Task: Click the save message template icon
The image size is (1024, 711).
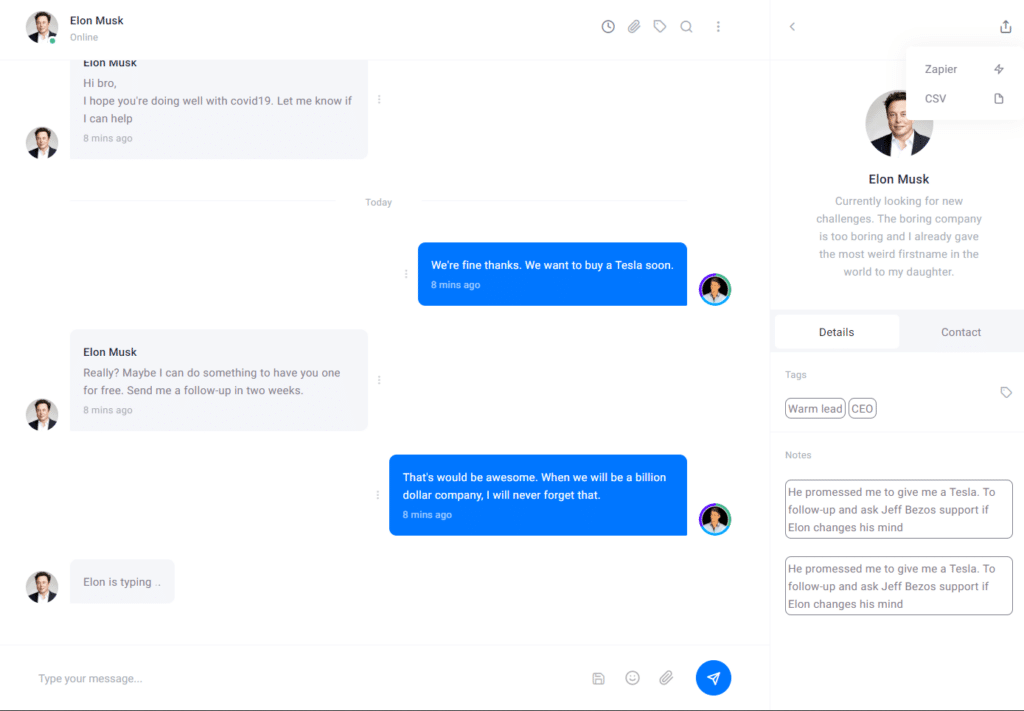Action: point(598,678)
